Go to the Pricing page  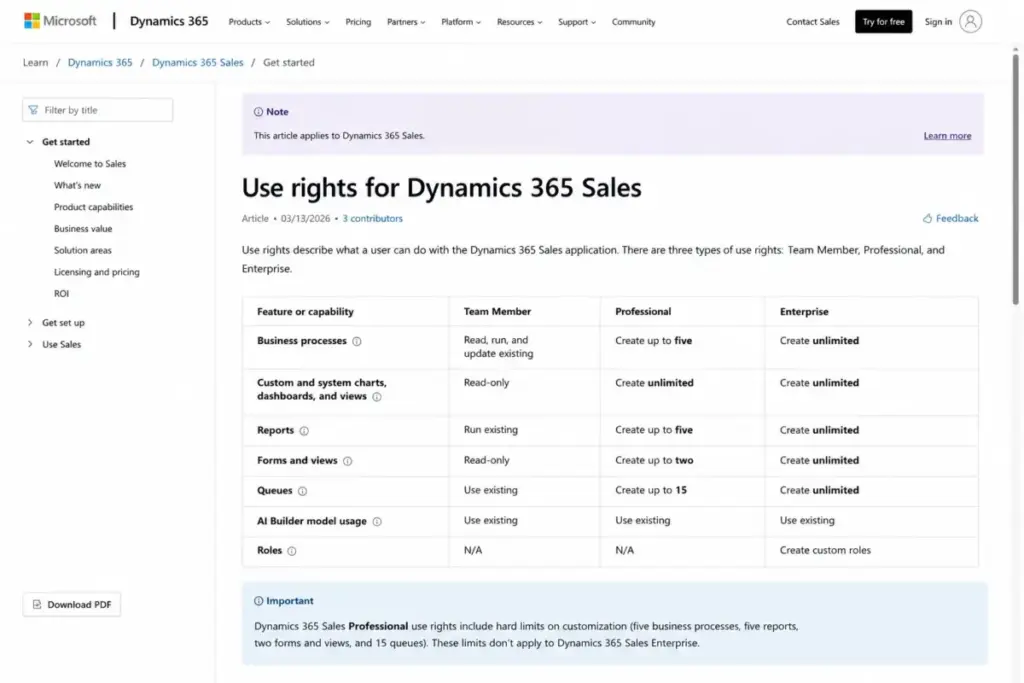358,22
